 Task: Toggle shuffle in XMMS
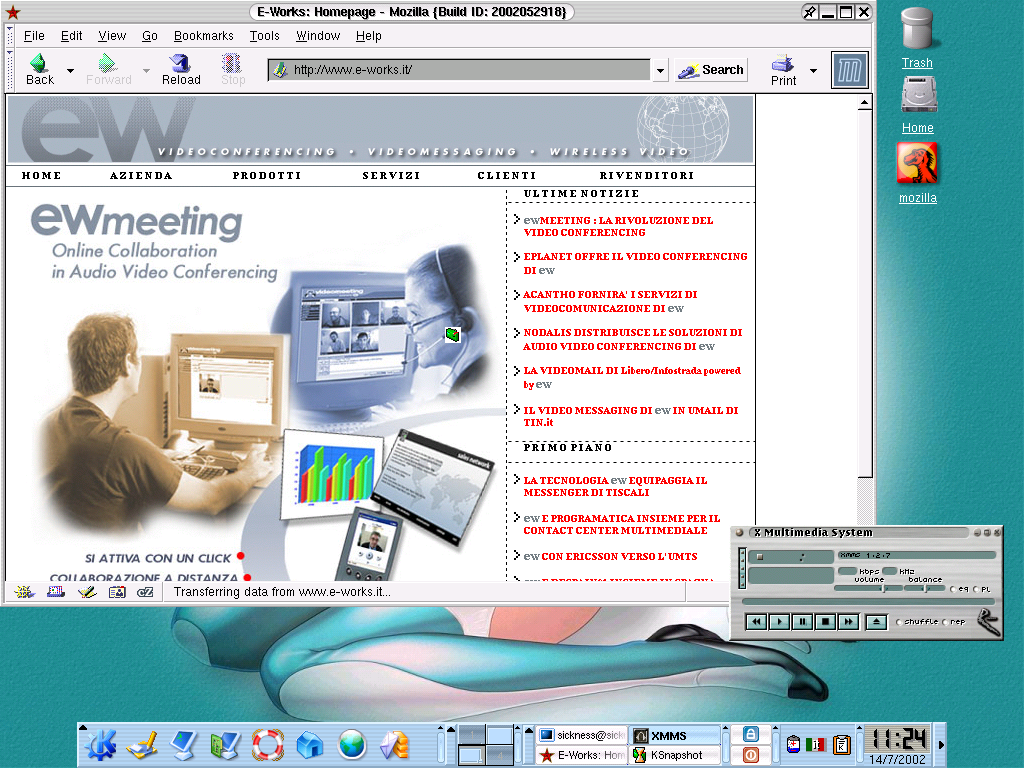(x=916, y=622)
